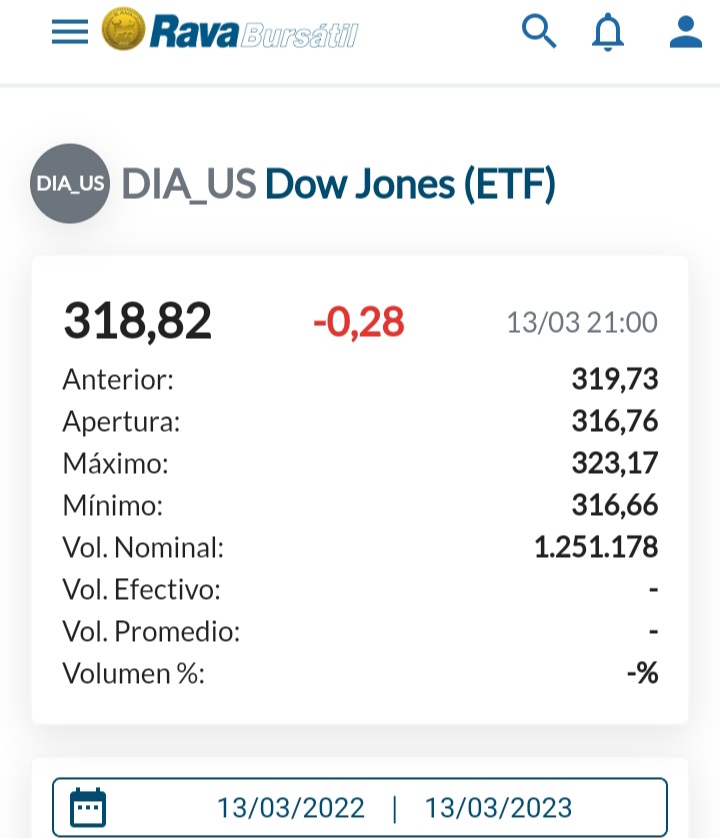This screenshot has height=838, width=720.
Task: Click the gold coin Rava logo
Action: 124,31
